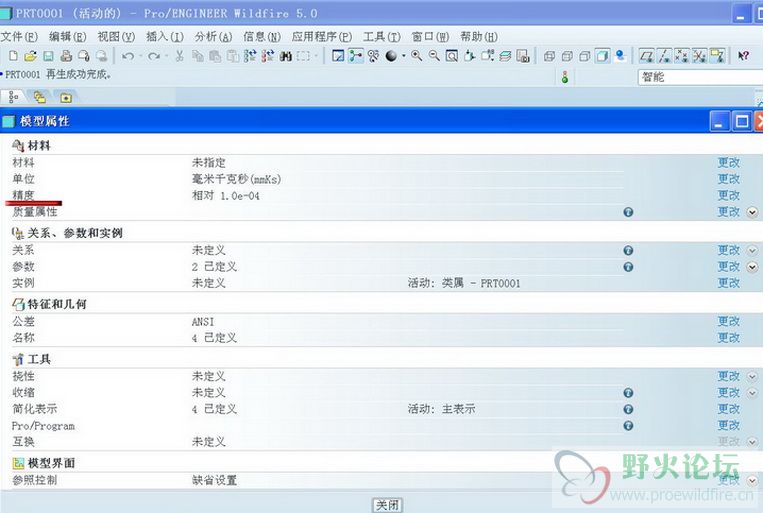763x513 pixels.
Task: Click the info icon in the Pro/Program row
Action: point(628,426)
